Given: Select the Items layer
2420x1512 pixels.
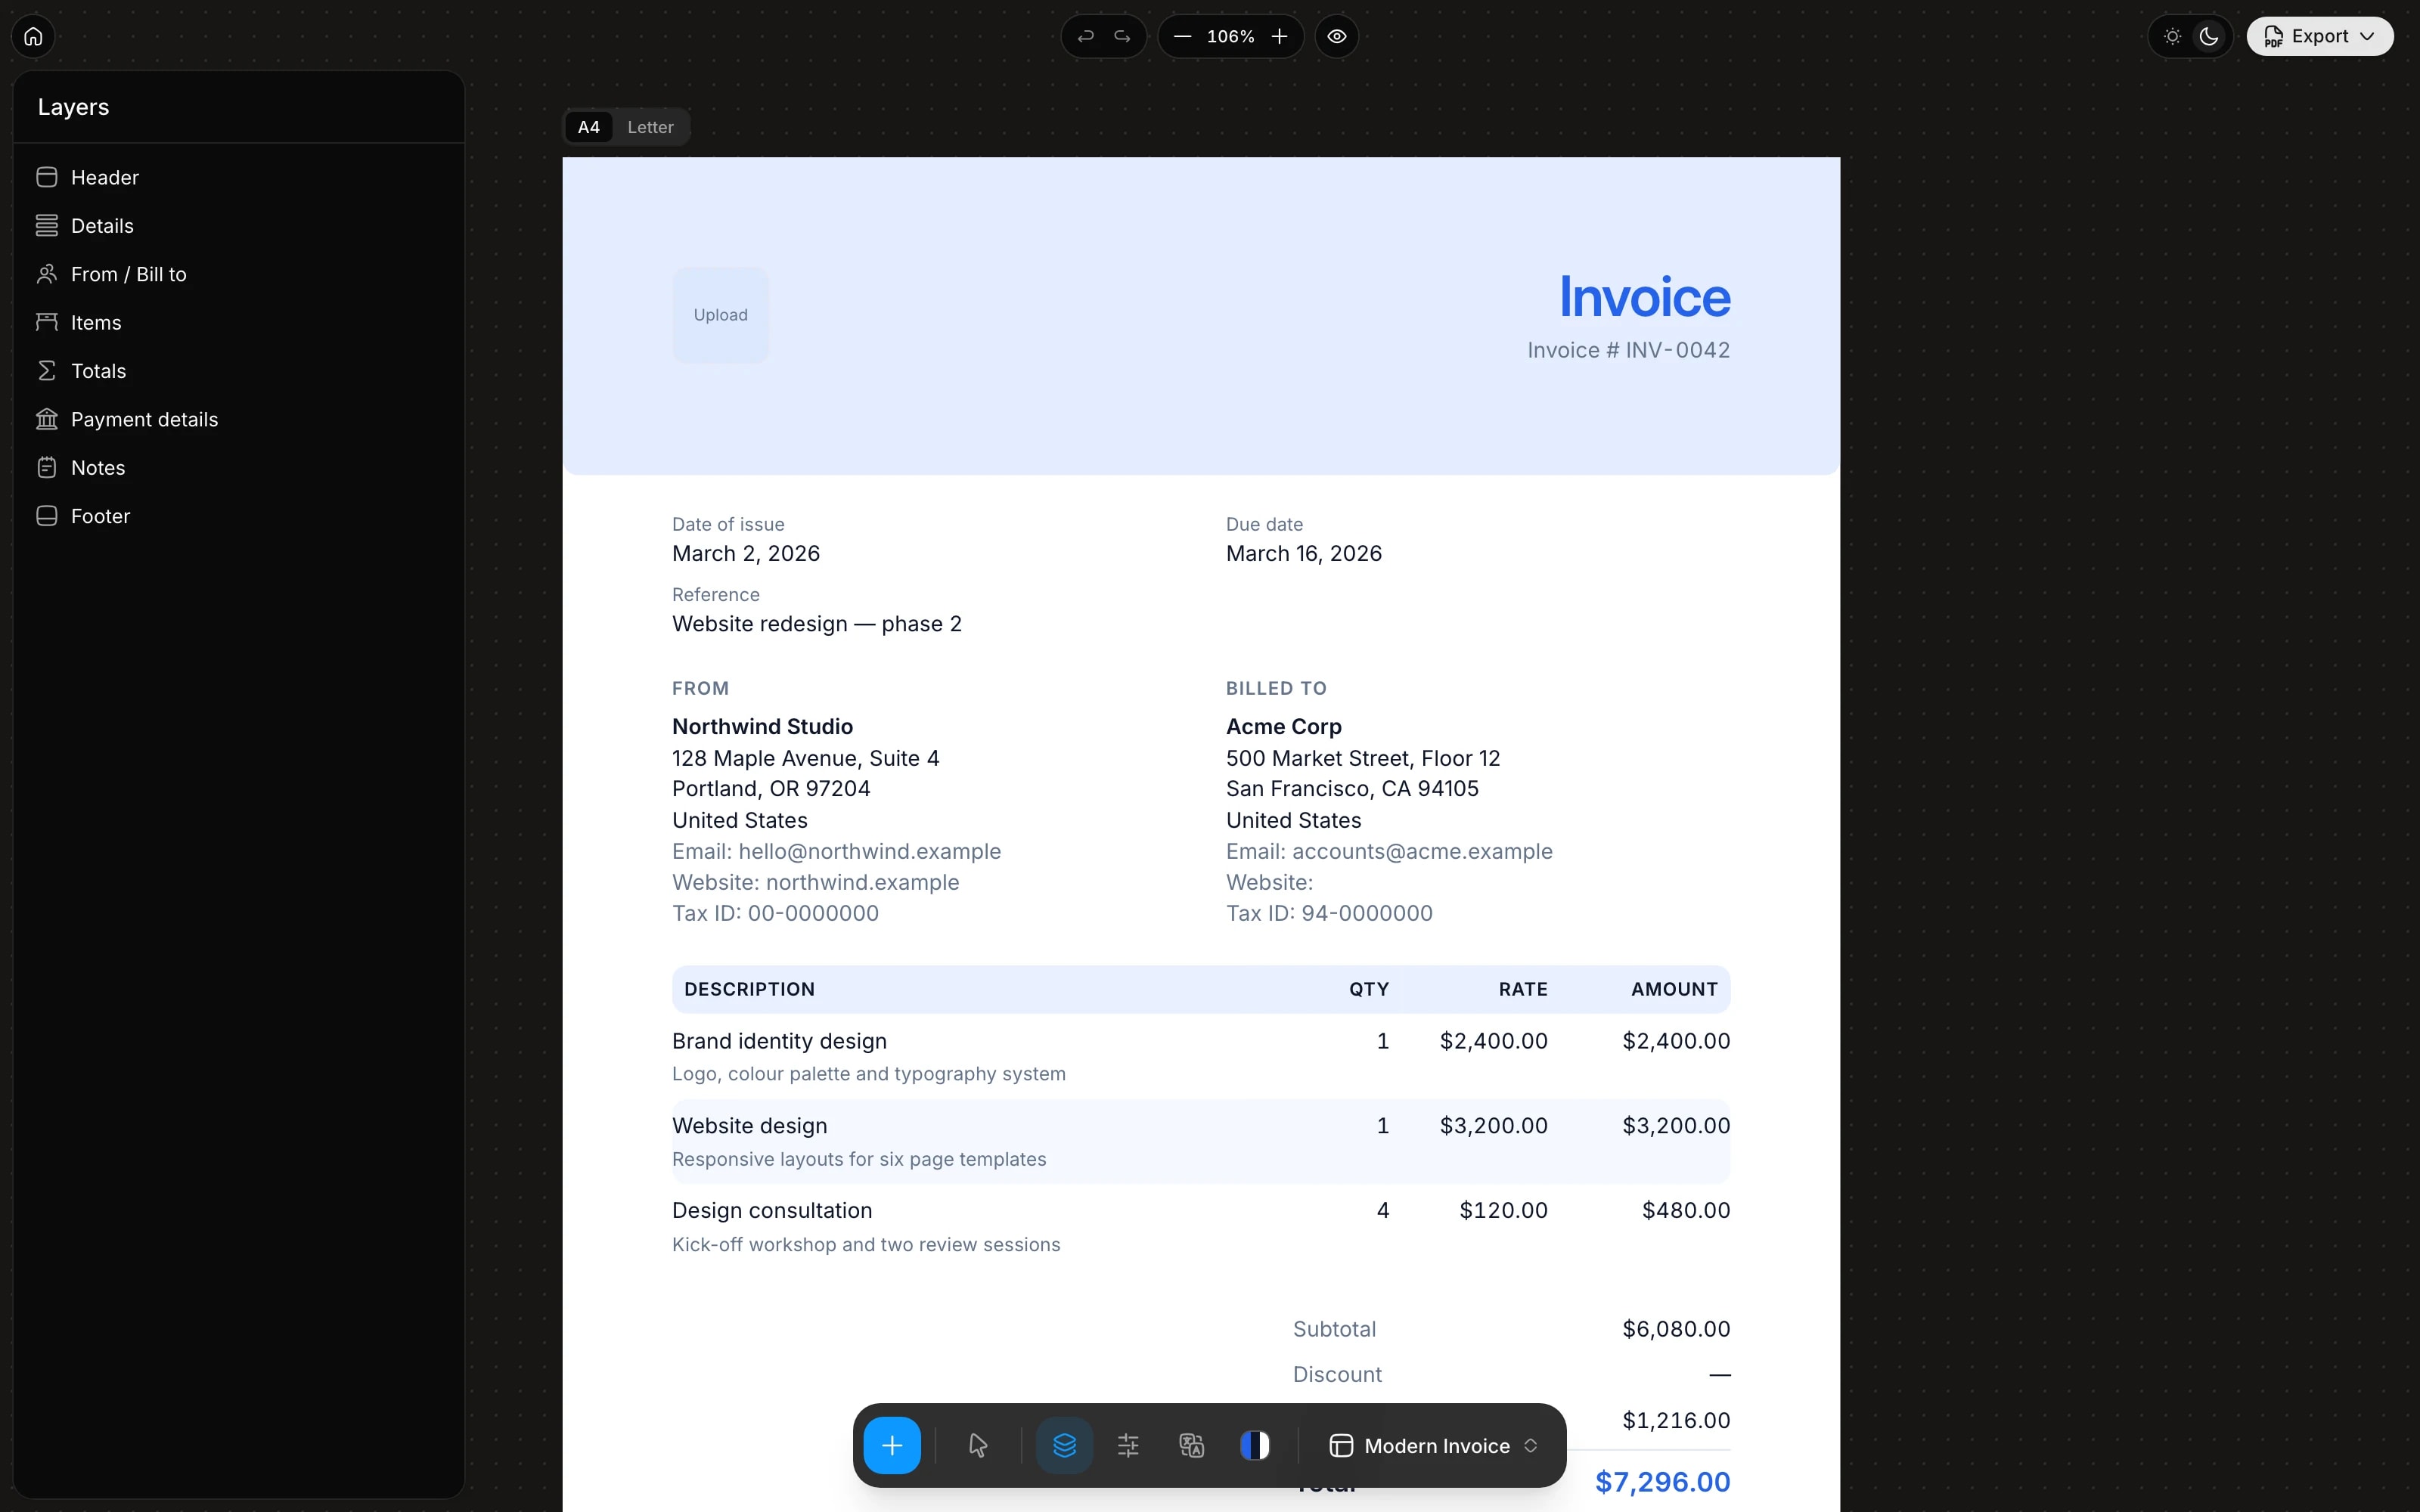Looking at the screenshot, I should point(238,322).
